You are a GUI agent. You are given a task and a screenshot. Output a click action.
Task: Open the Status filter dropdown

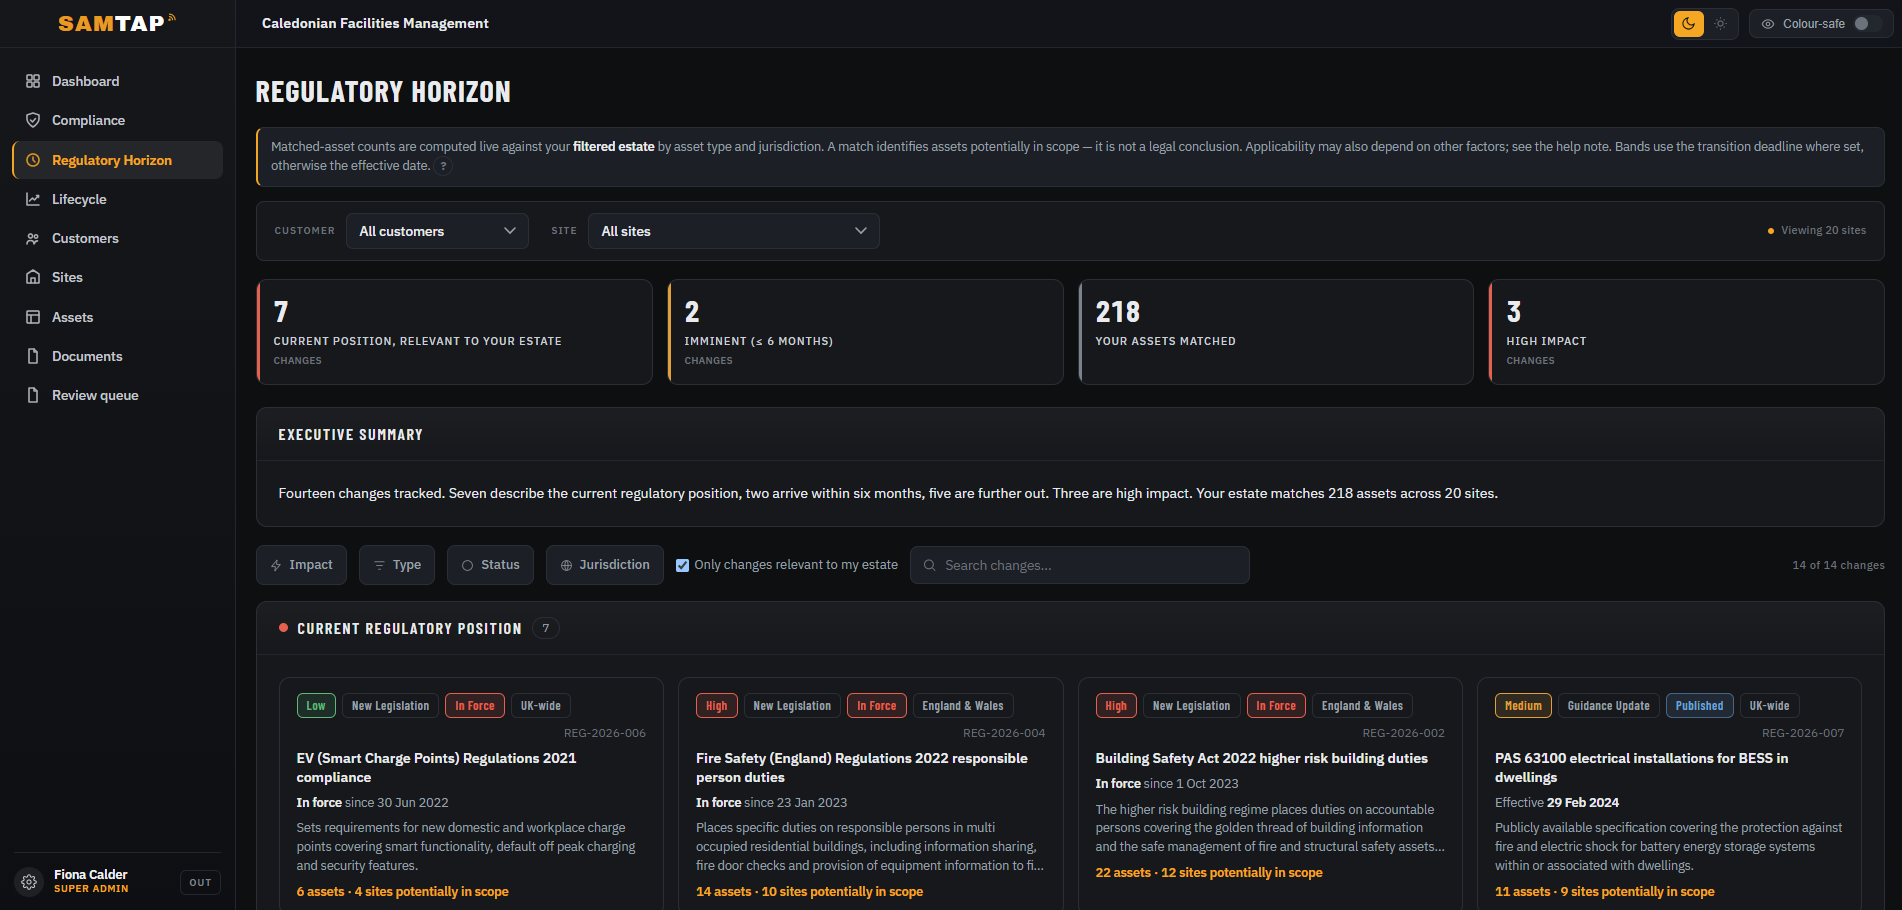(x=490, y=565)
